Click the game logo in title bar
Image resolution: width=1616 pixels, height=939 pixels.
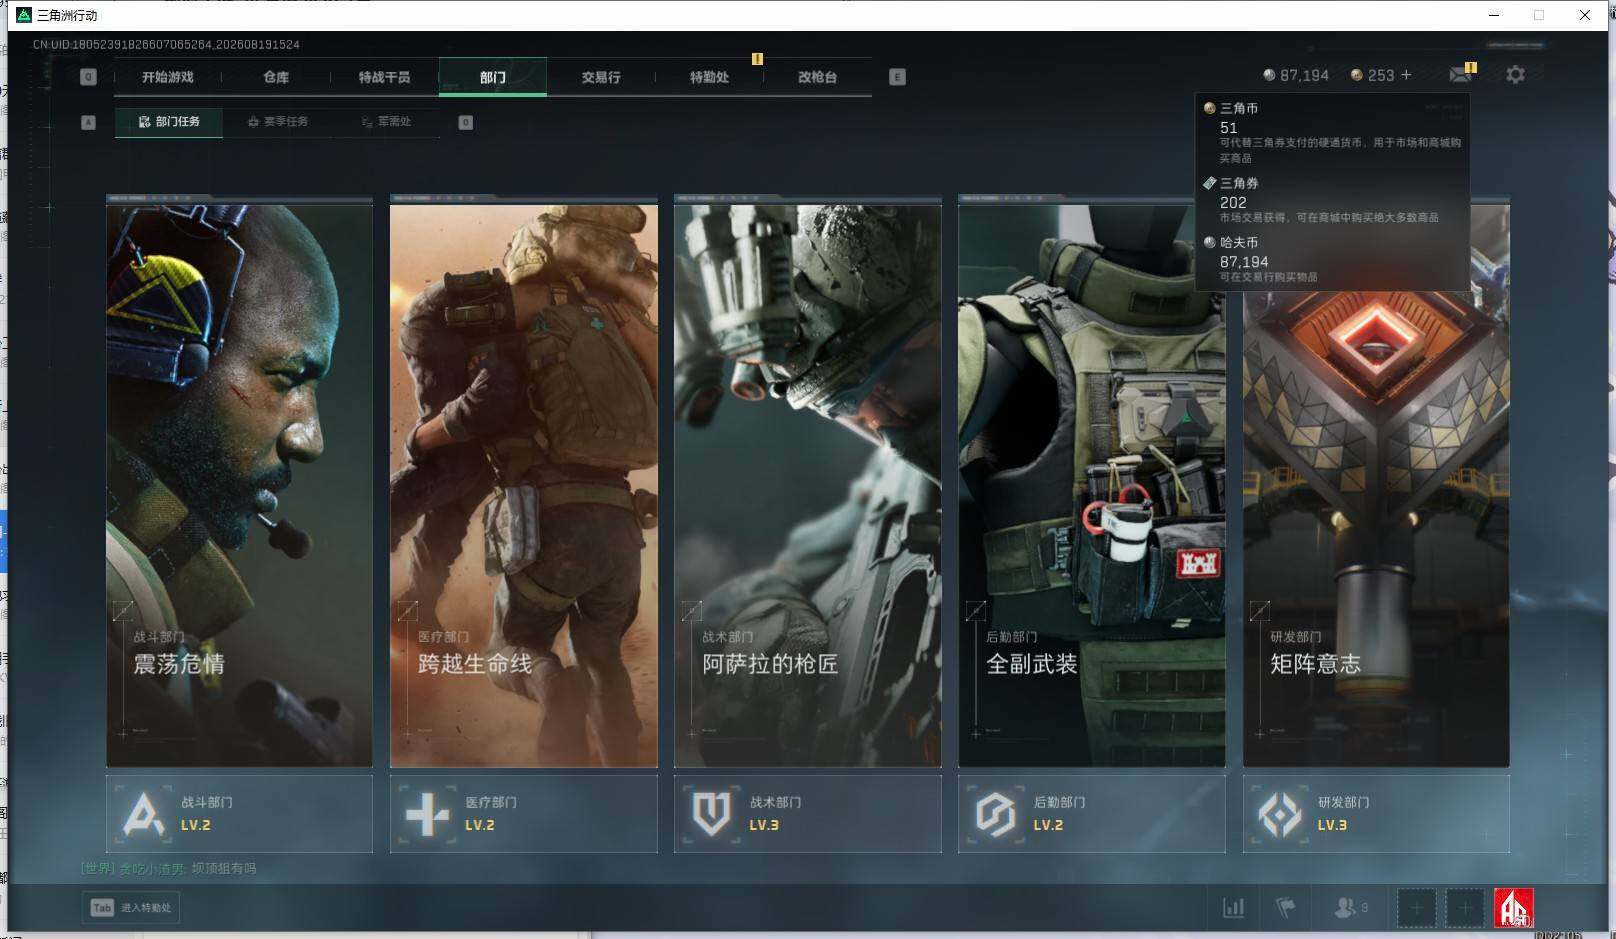[24, 15]
